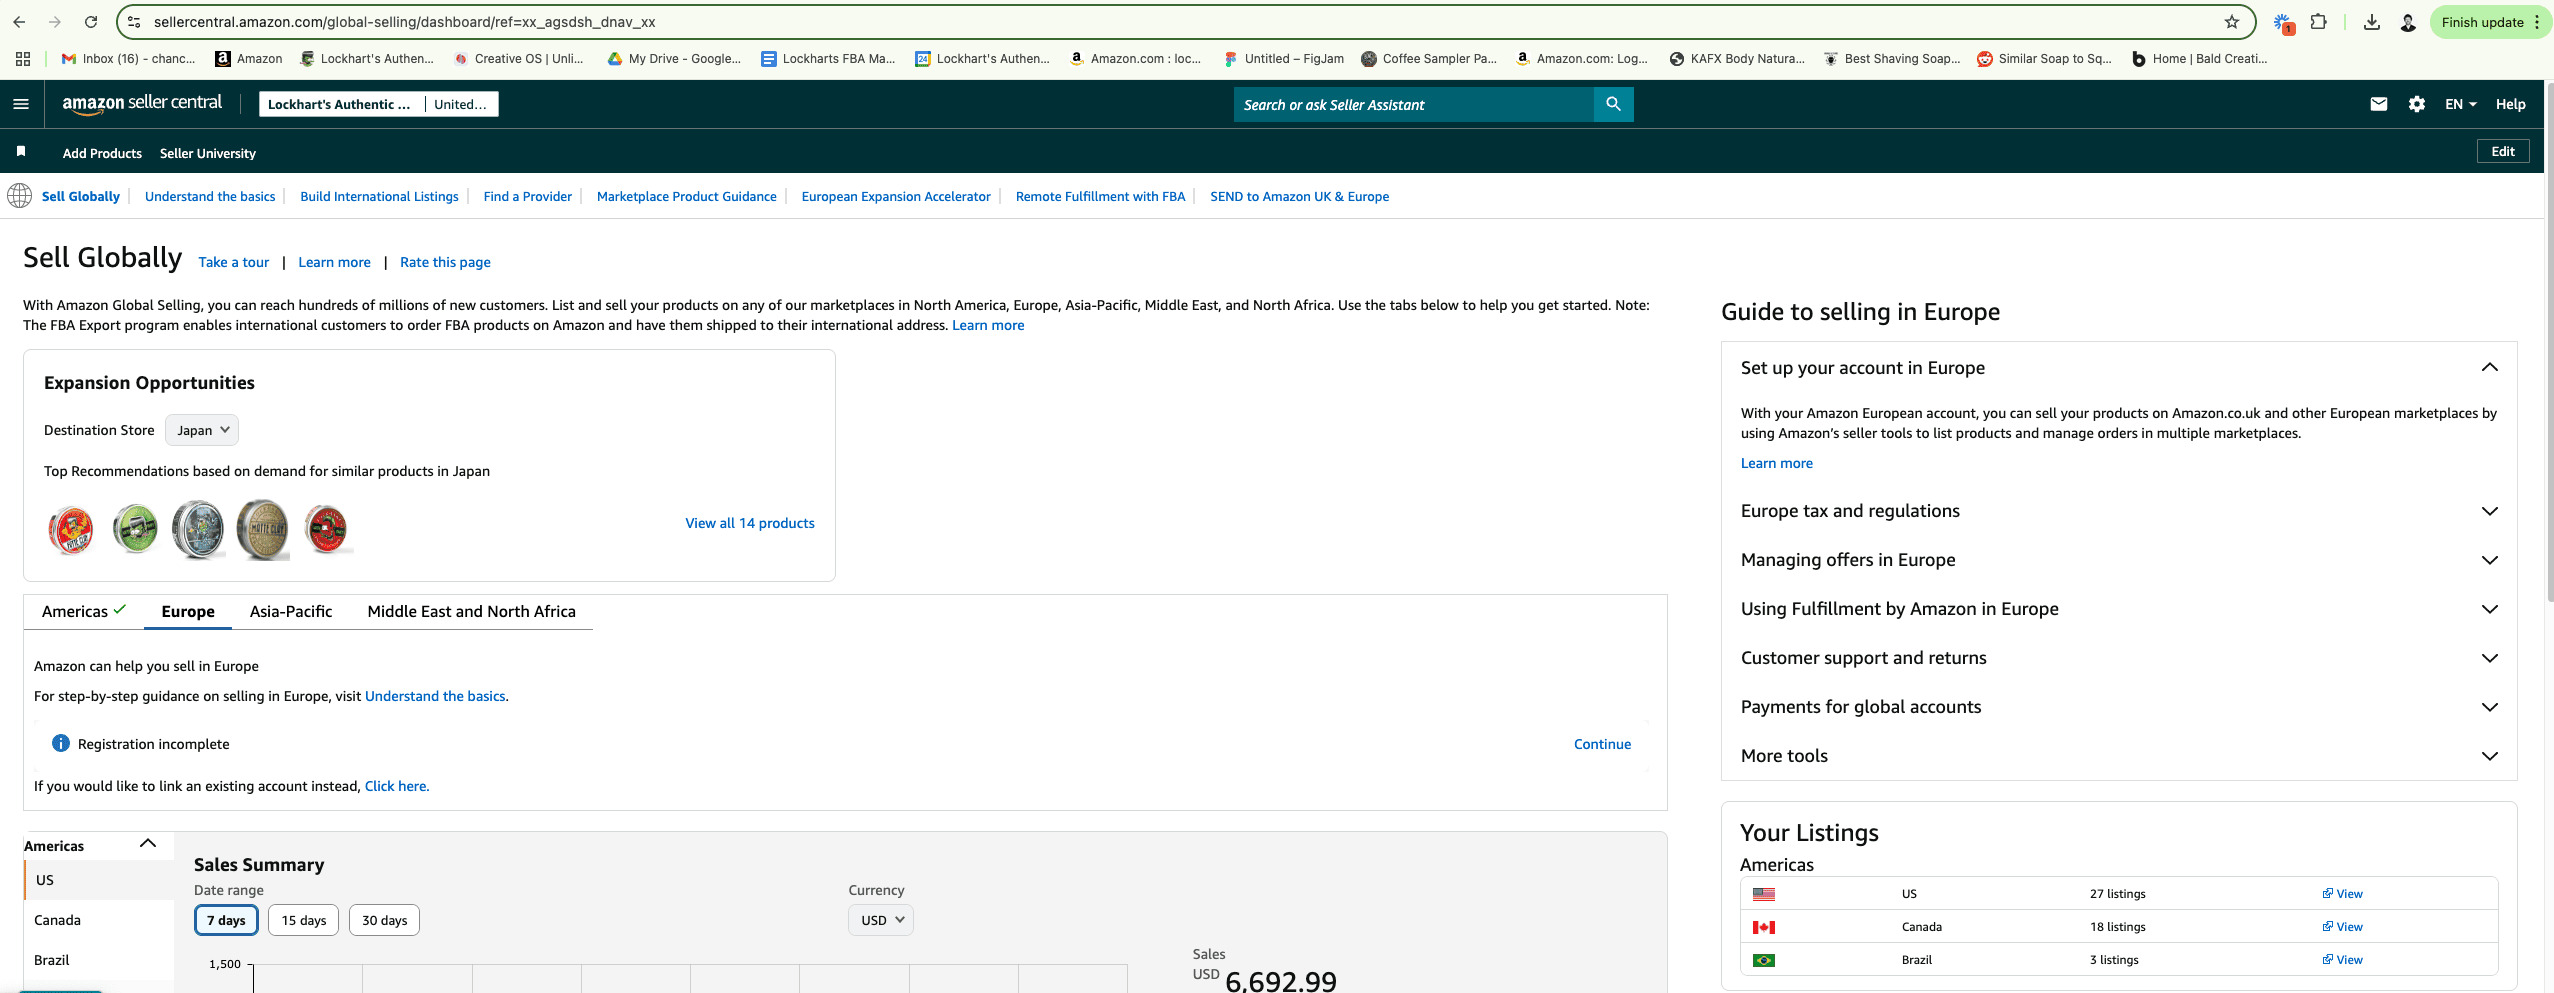Click the browser address bar URL

[404, 22]
